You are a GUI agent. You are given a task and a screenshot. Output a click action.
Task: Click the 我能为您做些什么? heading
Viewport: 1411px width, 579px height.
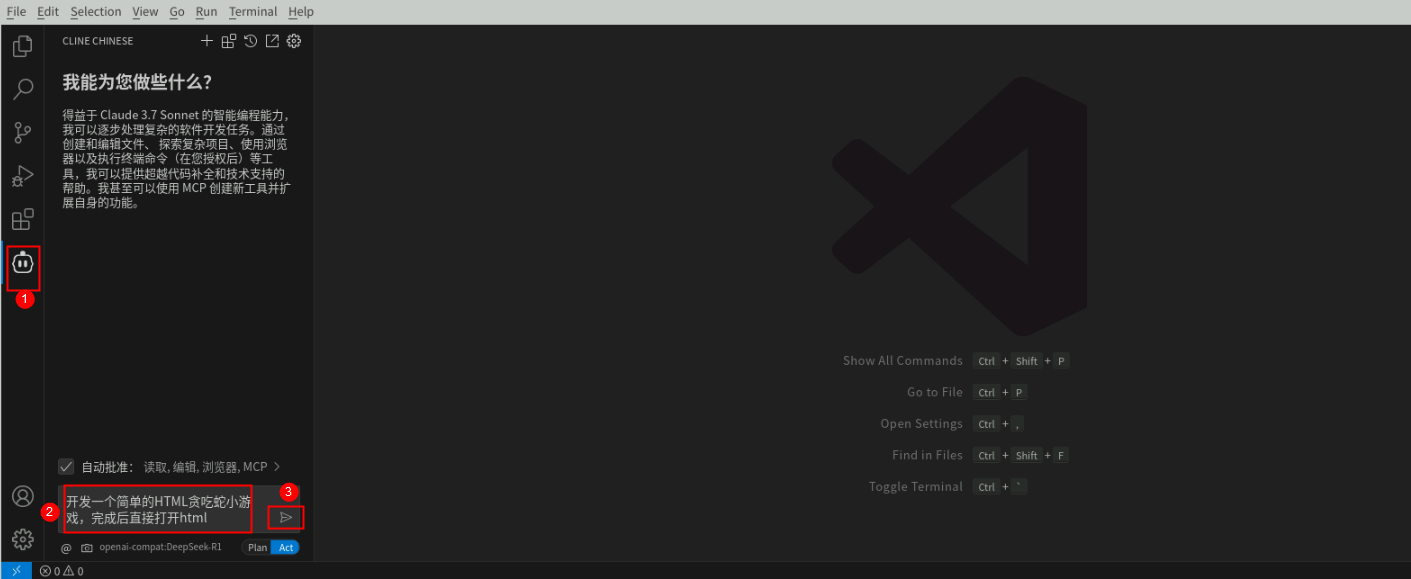[137, 82]
